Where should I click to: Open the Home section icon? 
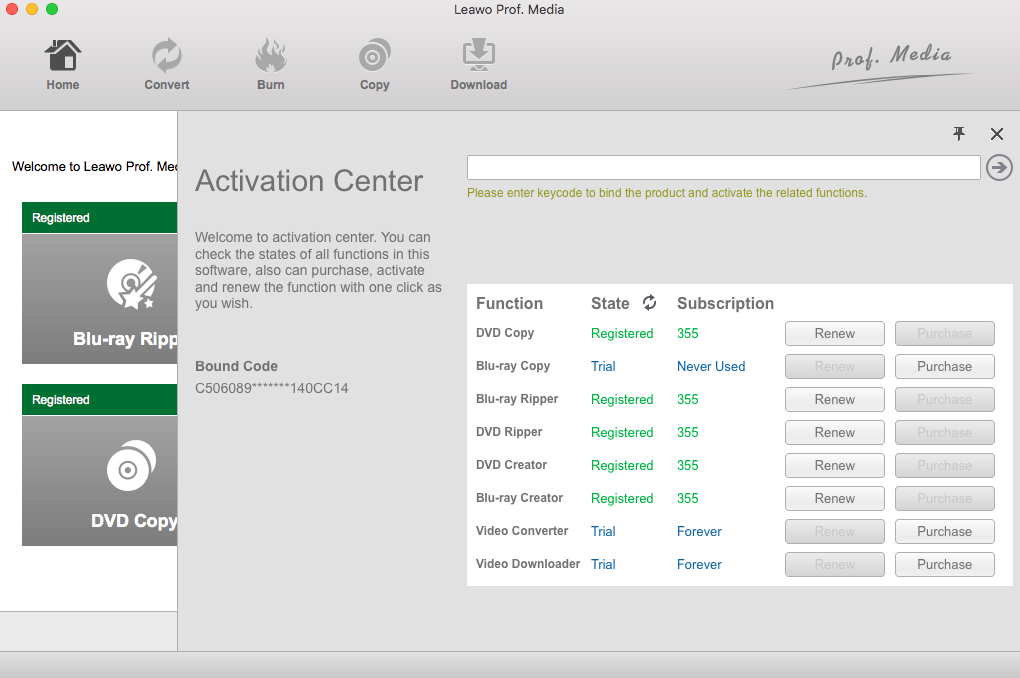63,64
